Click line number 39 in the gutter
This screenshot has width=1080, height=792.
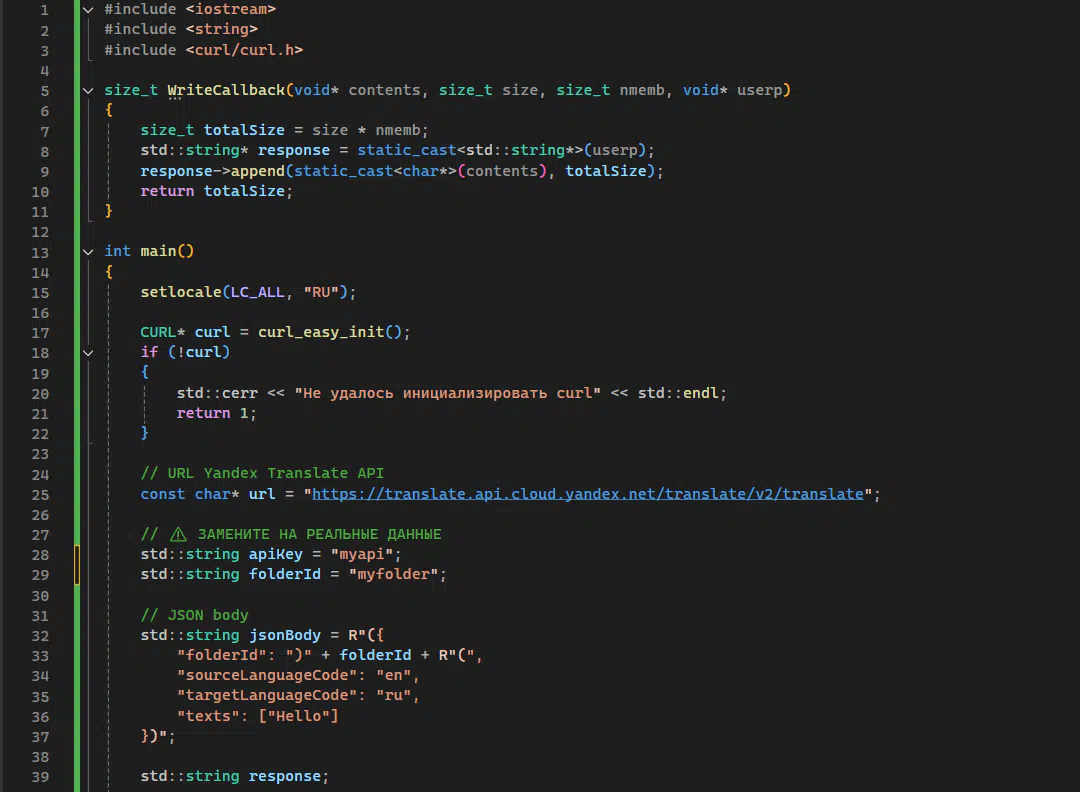coord(40,776)
